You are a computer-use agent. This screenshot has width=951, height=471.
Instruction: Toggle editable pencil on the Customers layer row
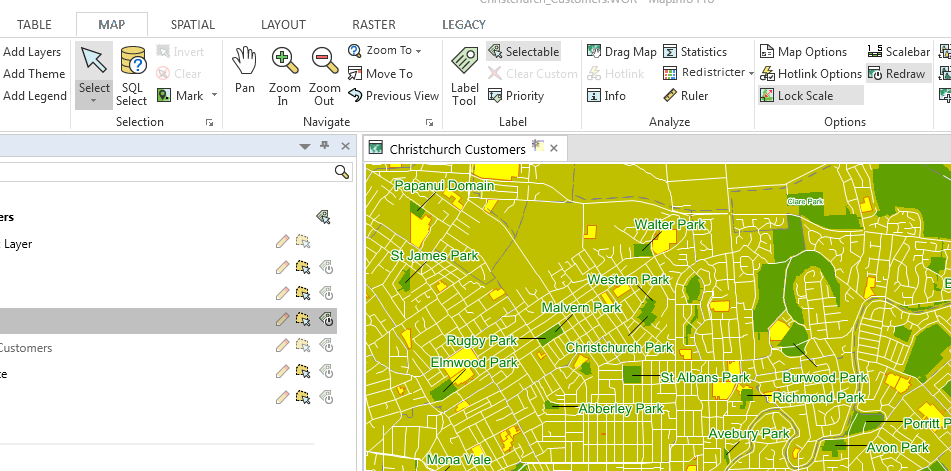coord(282,346)
